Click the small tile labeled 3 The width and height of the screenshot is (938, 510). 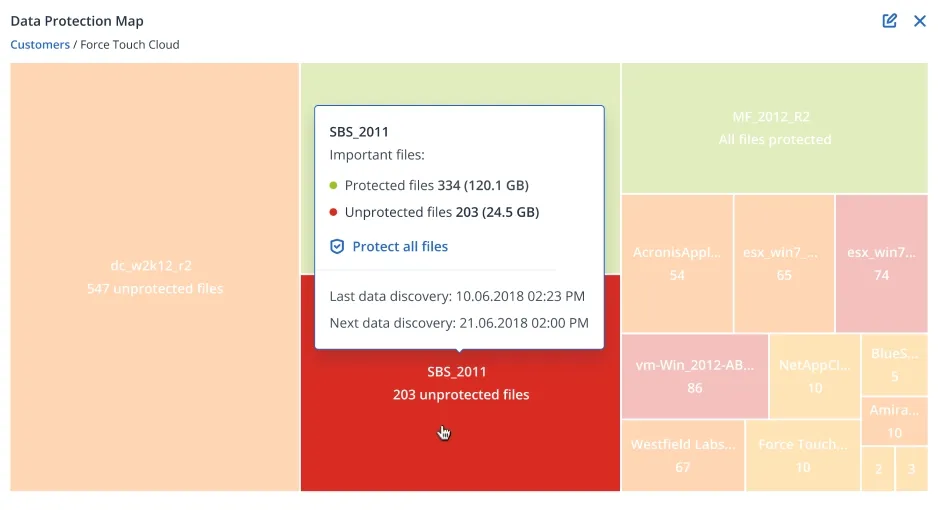click(x=911, y=468)
